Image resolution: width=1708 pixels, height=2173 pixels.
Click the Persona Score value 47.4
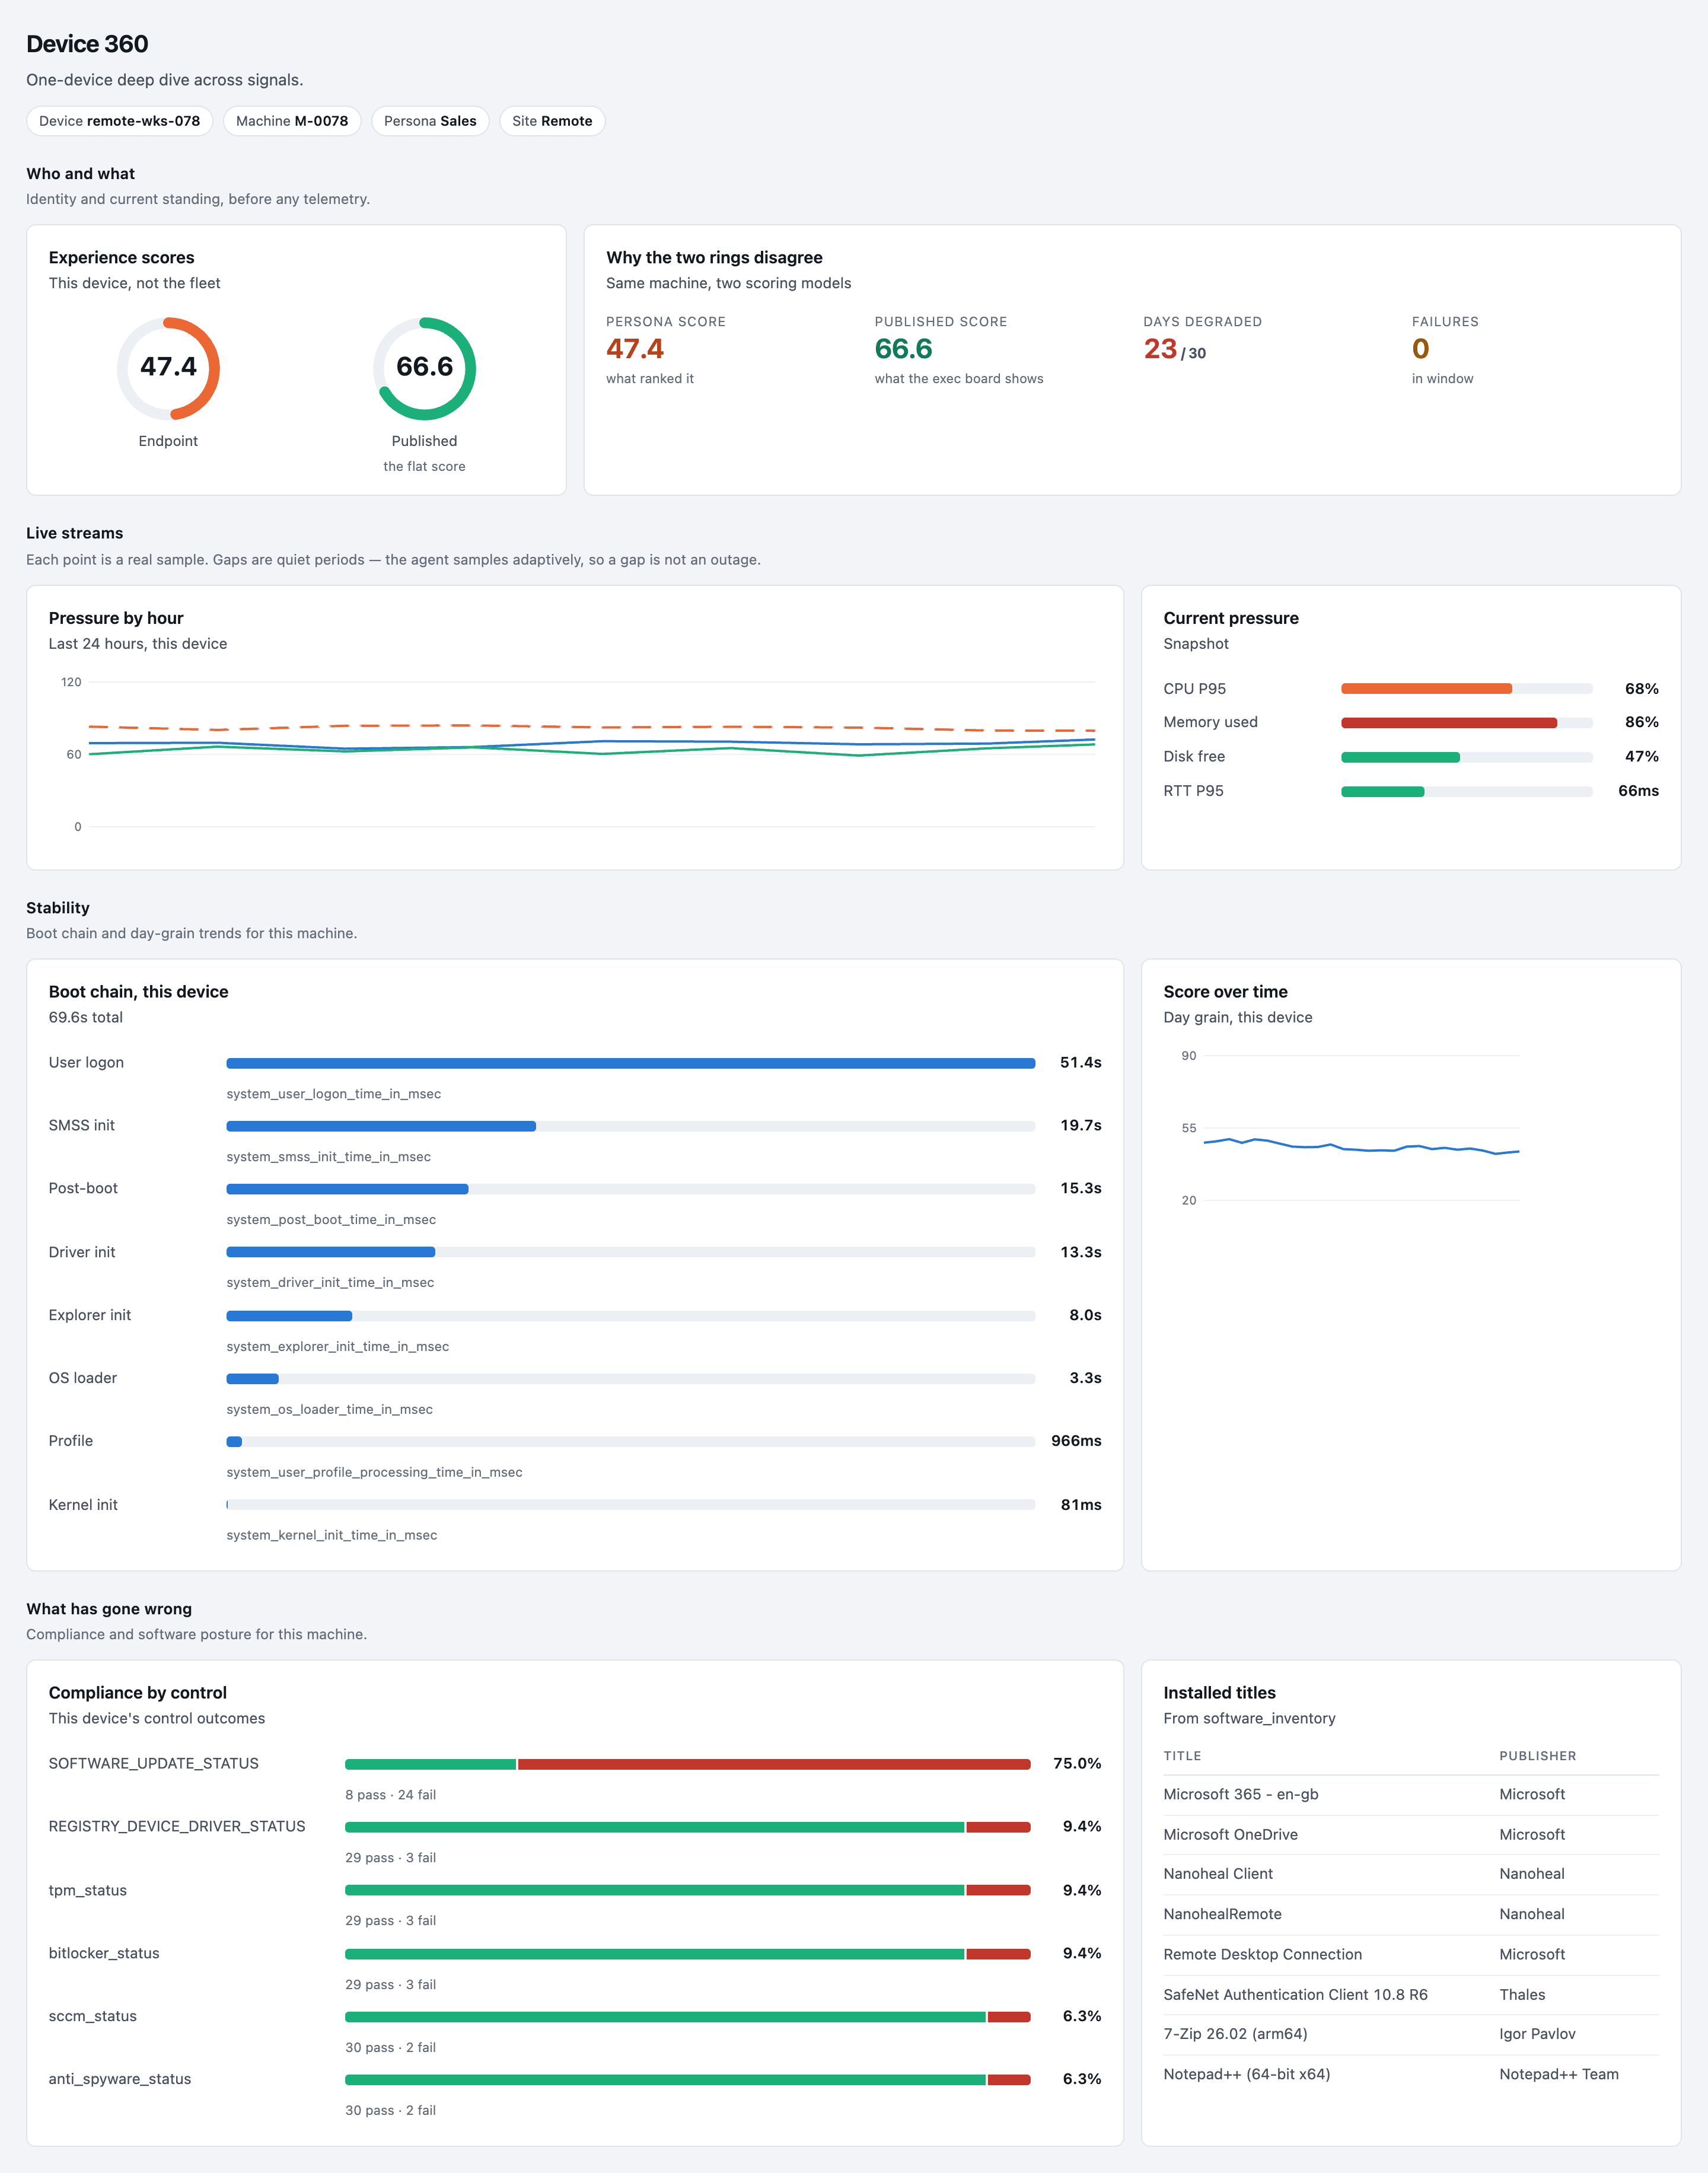[635, 349]
